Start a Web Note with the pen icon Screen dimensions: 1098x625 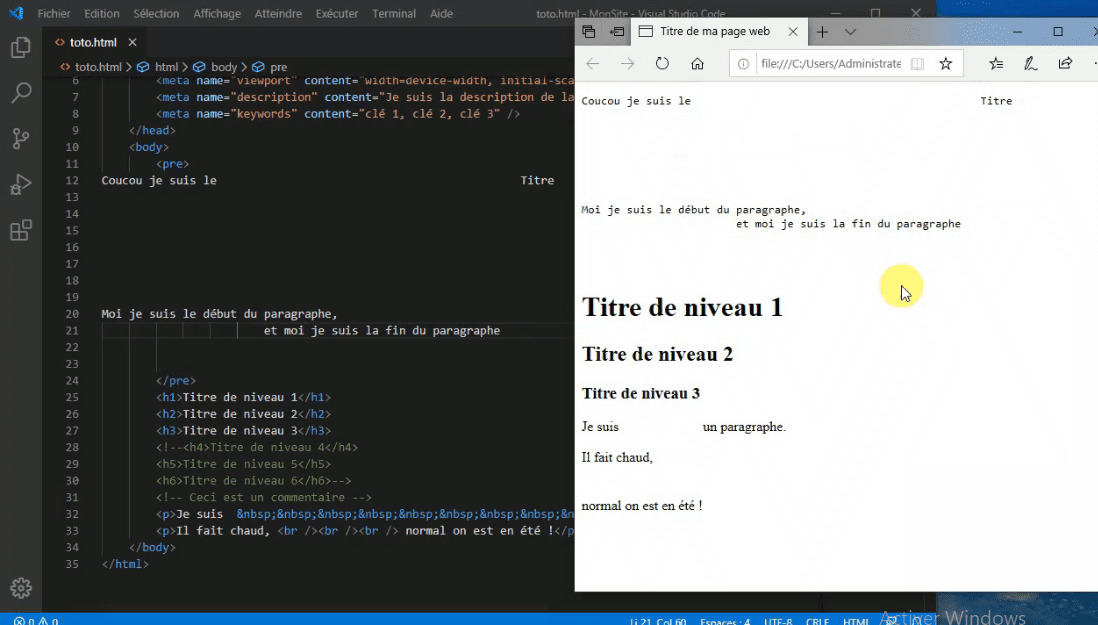click(1031, 63)
